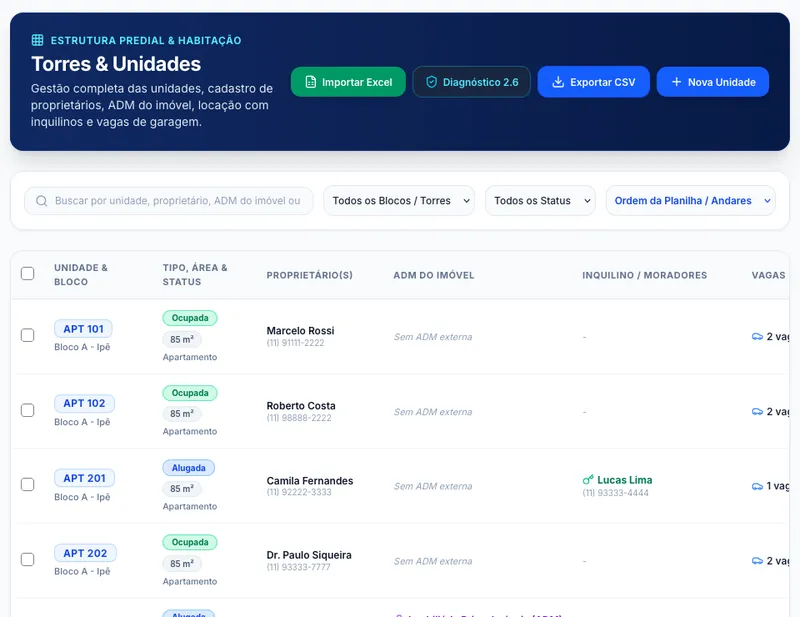
Task: Click the Proprietário(s) column header
Action: click(310, 275)
